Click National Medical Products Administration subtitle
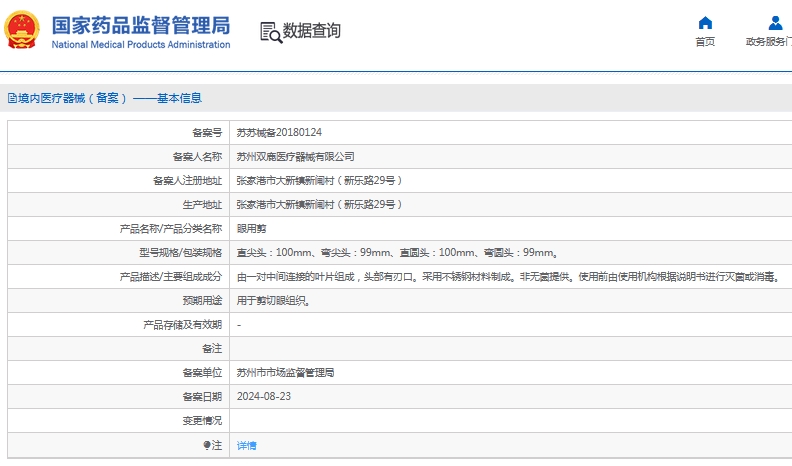792x466 pixels. click(x=141, y=44)
